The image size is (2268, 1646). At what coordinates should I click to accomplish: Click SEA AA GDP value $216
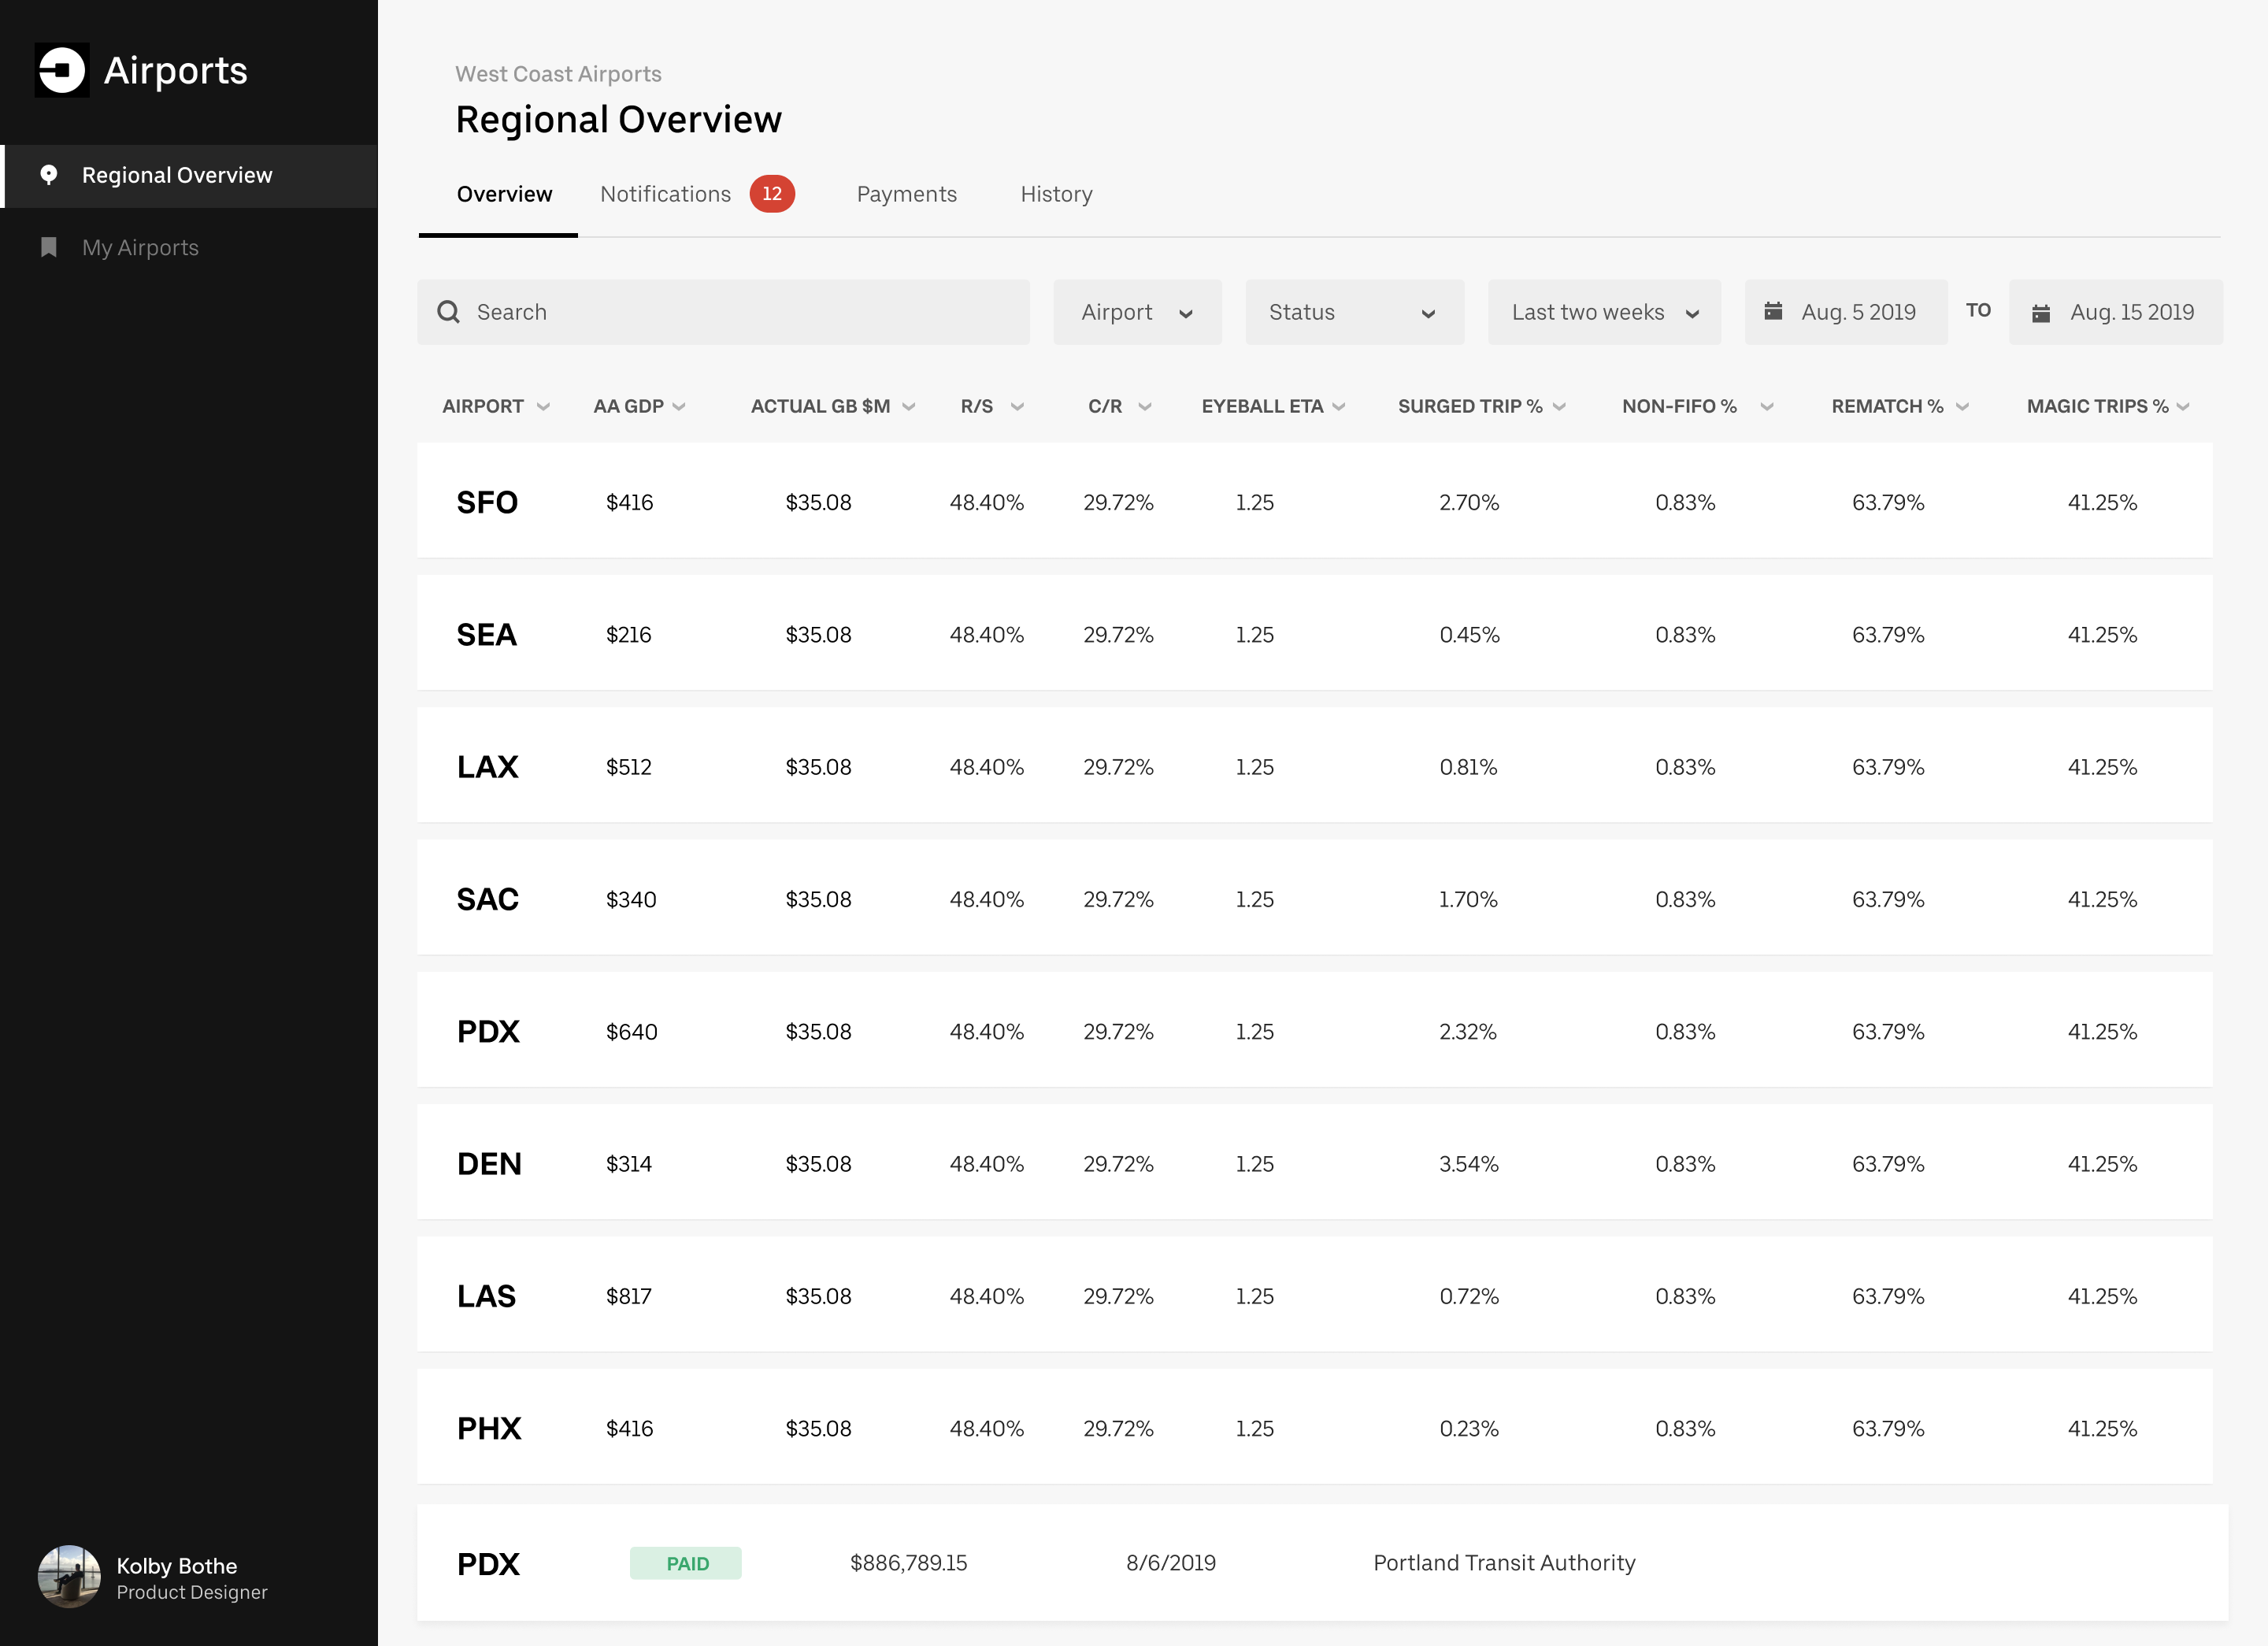[628, 635]
